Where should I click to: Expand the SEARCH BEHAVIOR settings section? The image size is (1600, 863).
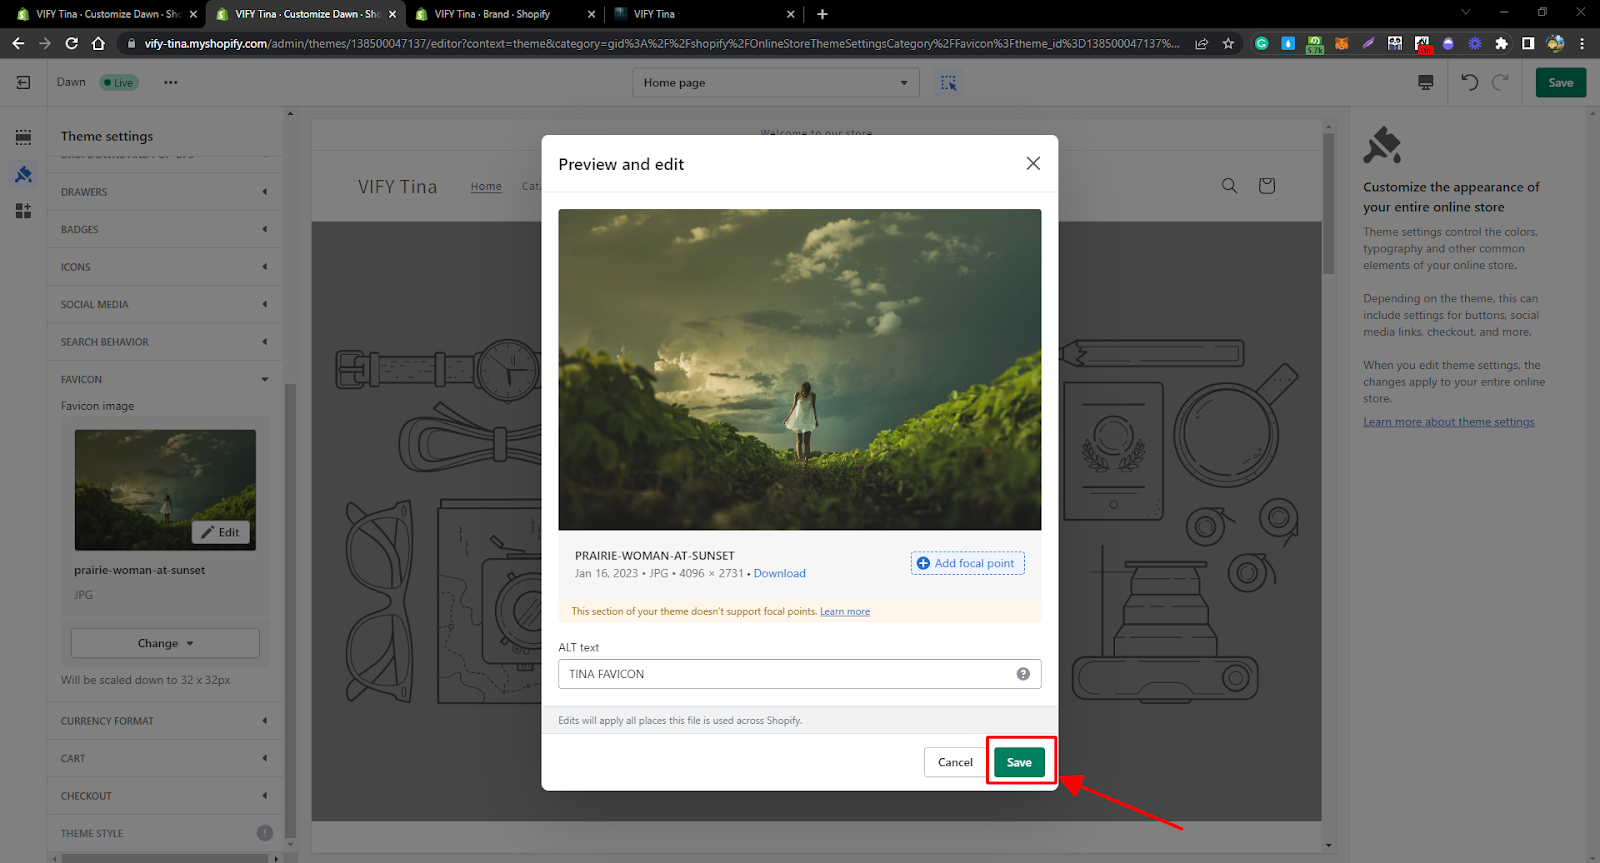point(165,342)
